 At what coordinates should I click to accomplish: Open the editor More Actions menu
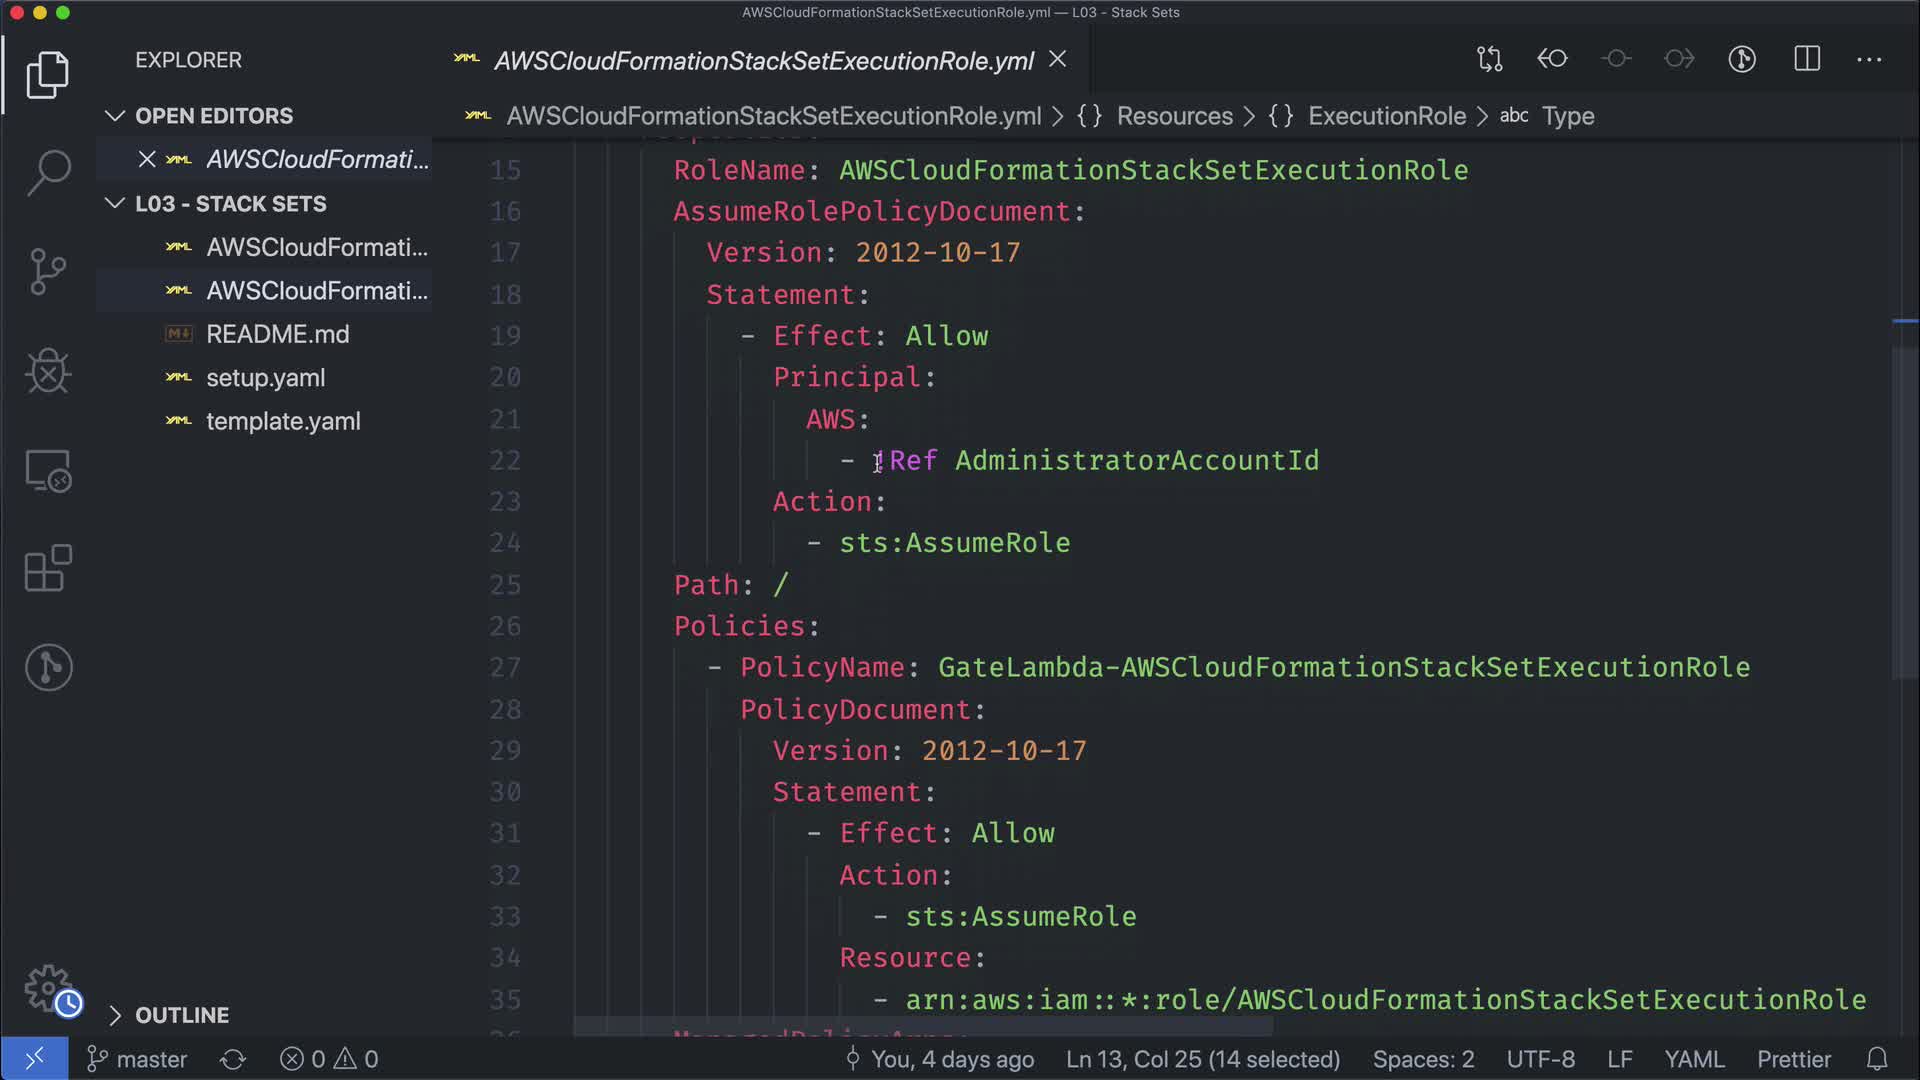point(1869,60)
